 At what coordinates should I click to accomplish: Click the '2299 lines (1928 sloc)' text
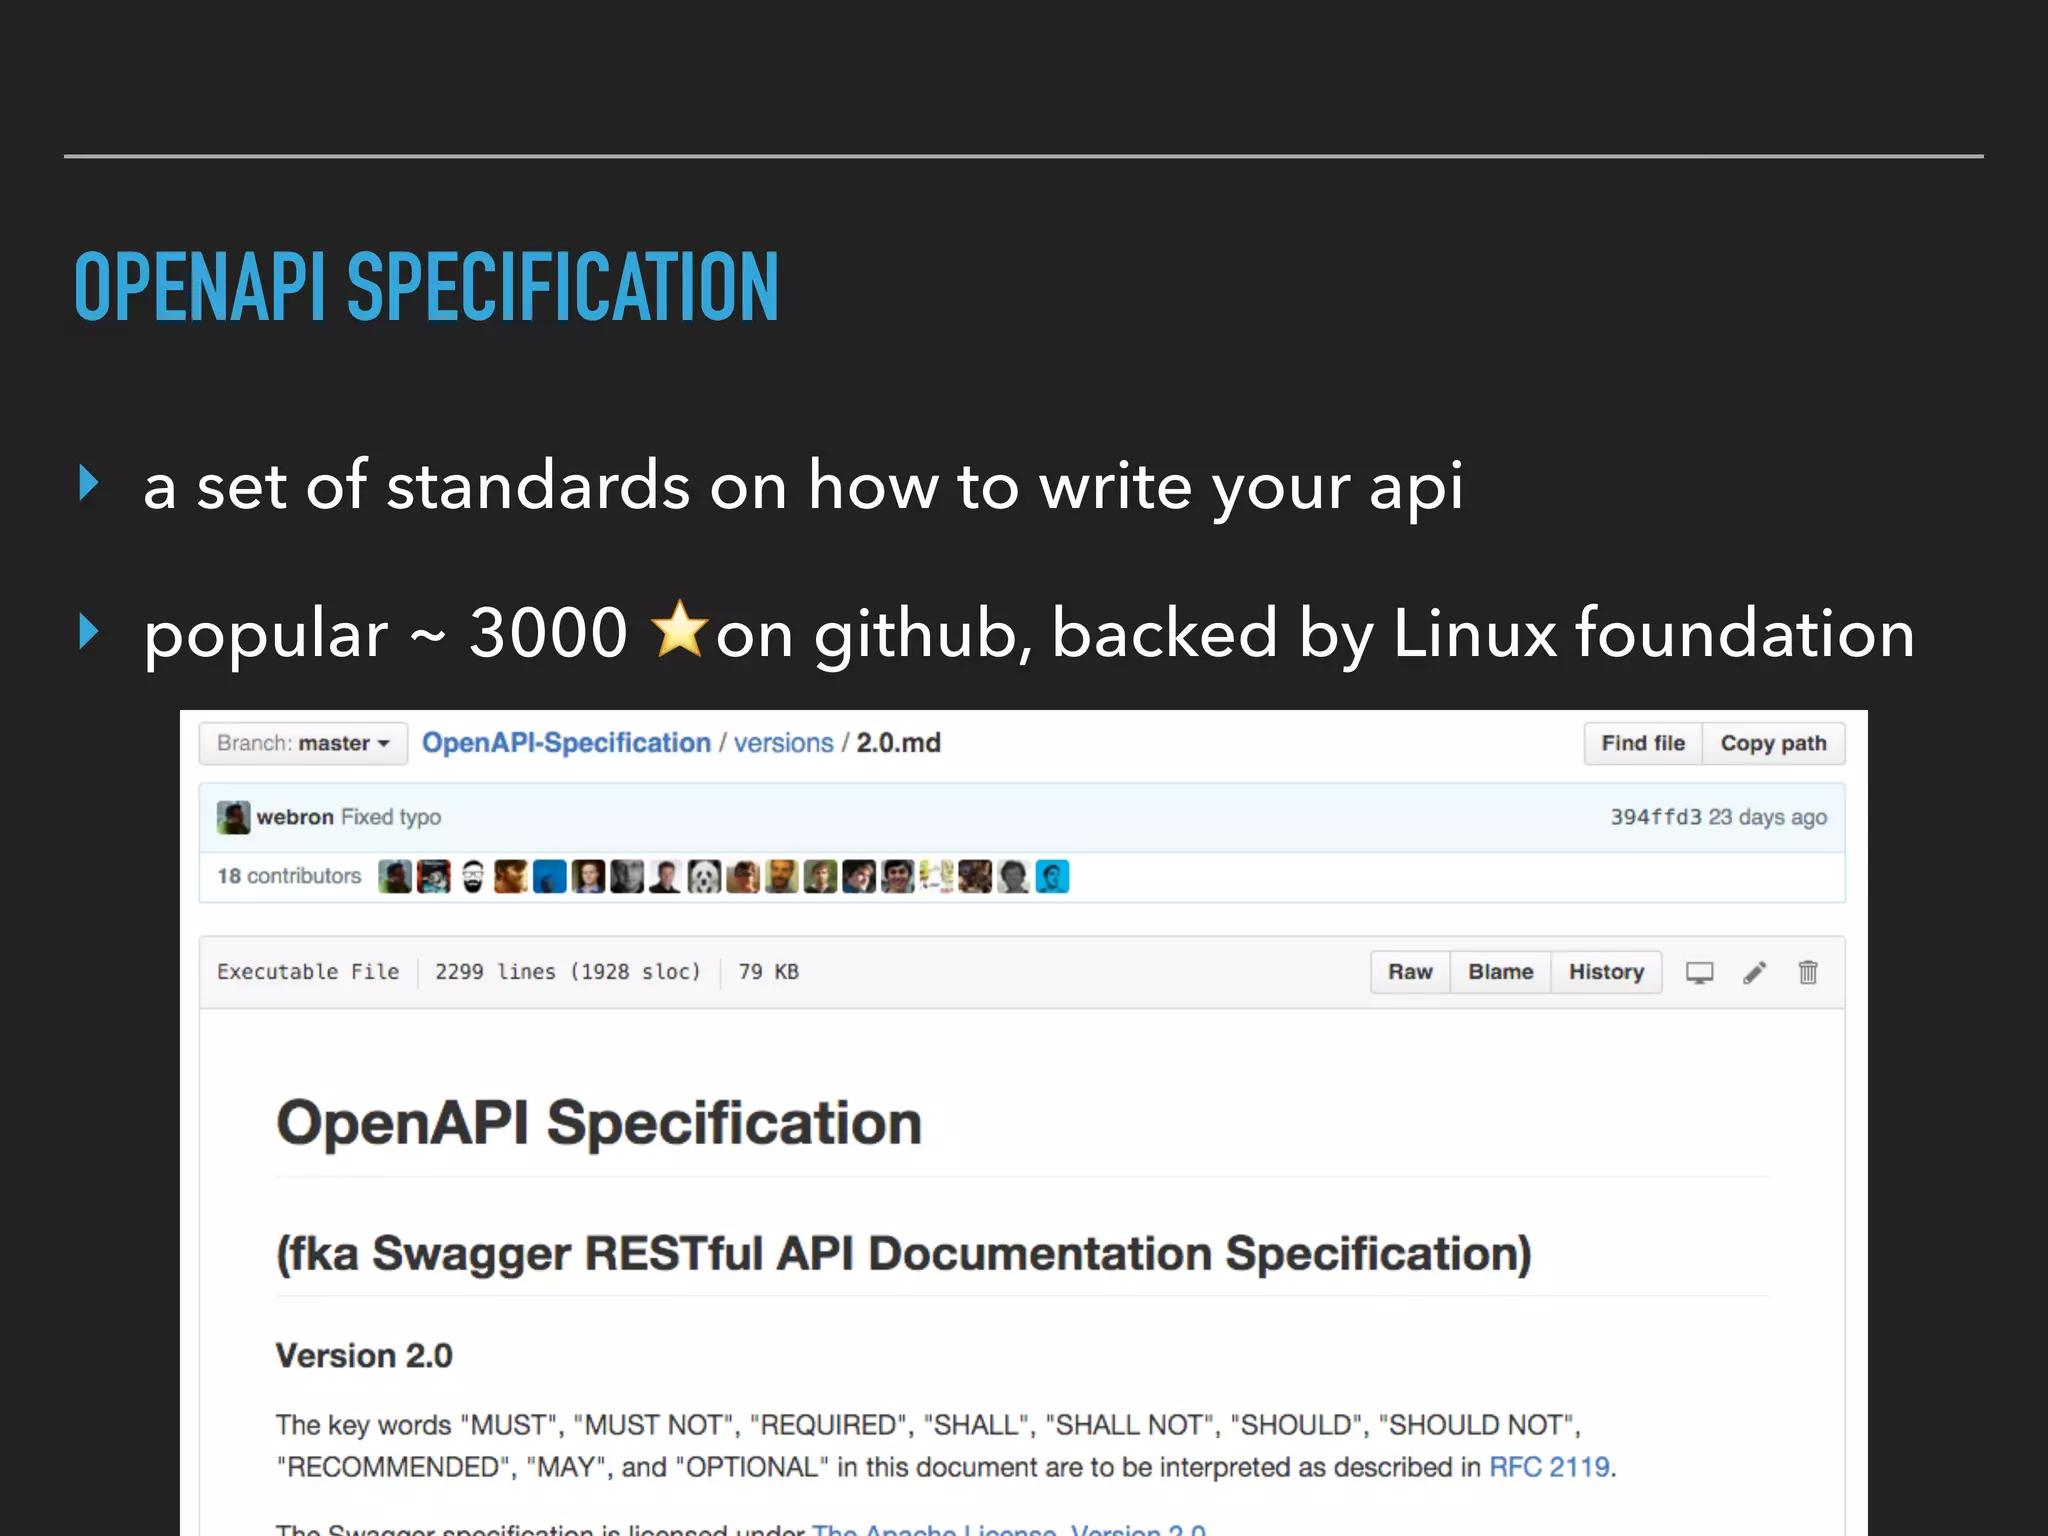coord(568,972)
